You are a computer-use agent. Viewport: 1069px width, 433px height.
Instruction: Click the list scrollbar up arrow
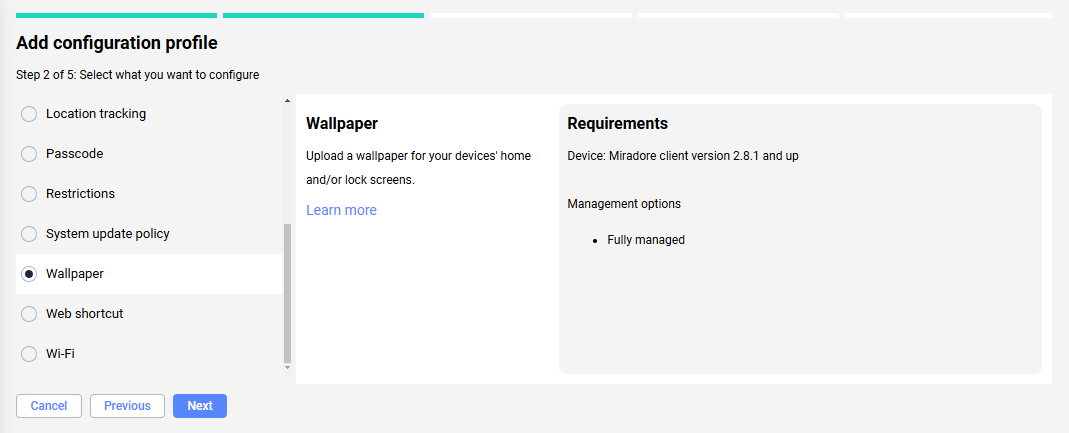click(x=287, y=101)
